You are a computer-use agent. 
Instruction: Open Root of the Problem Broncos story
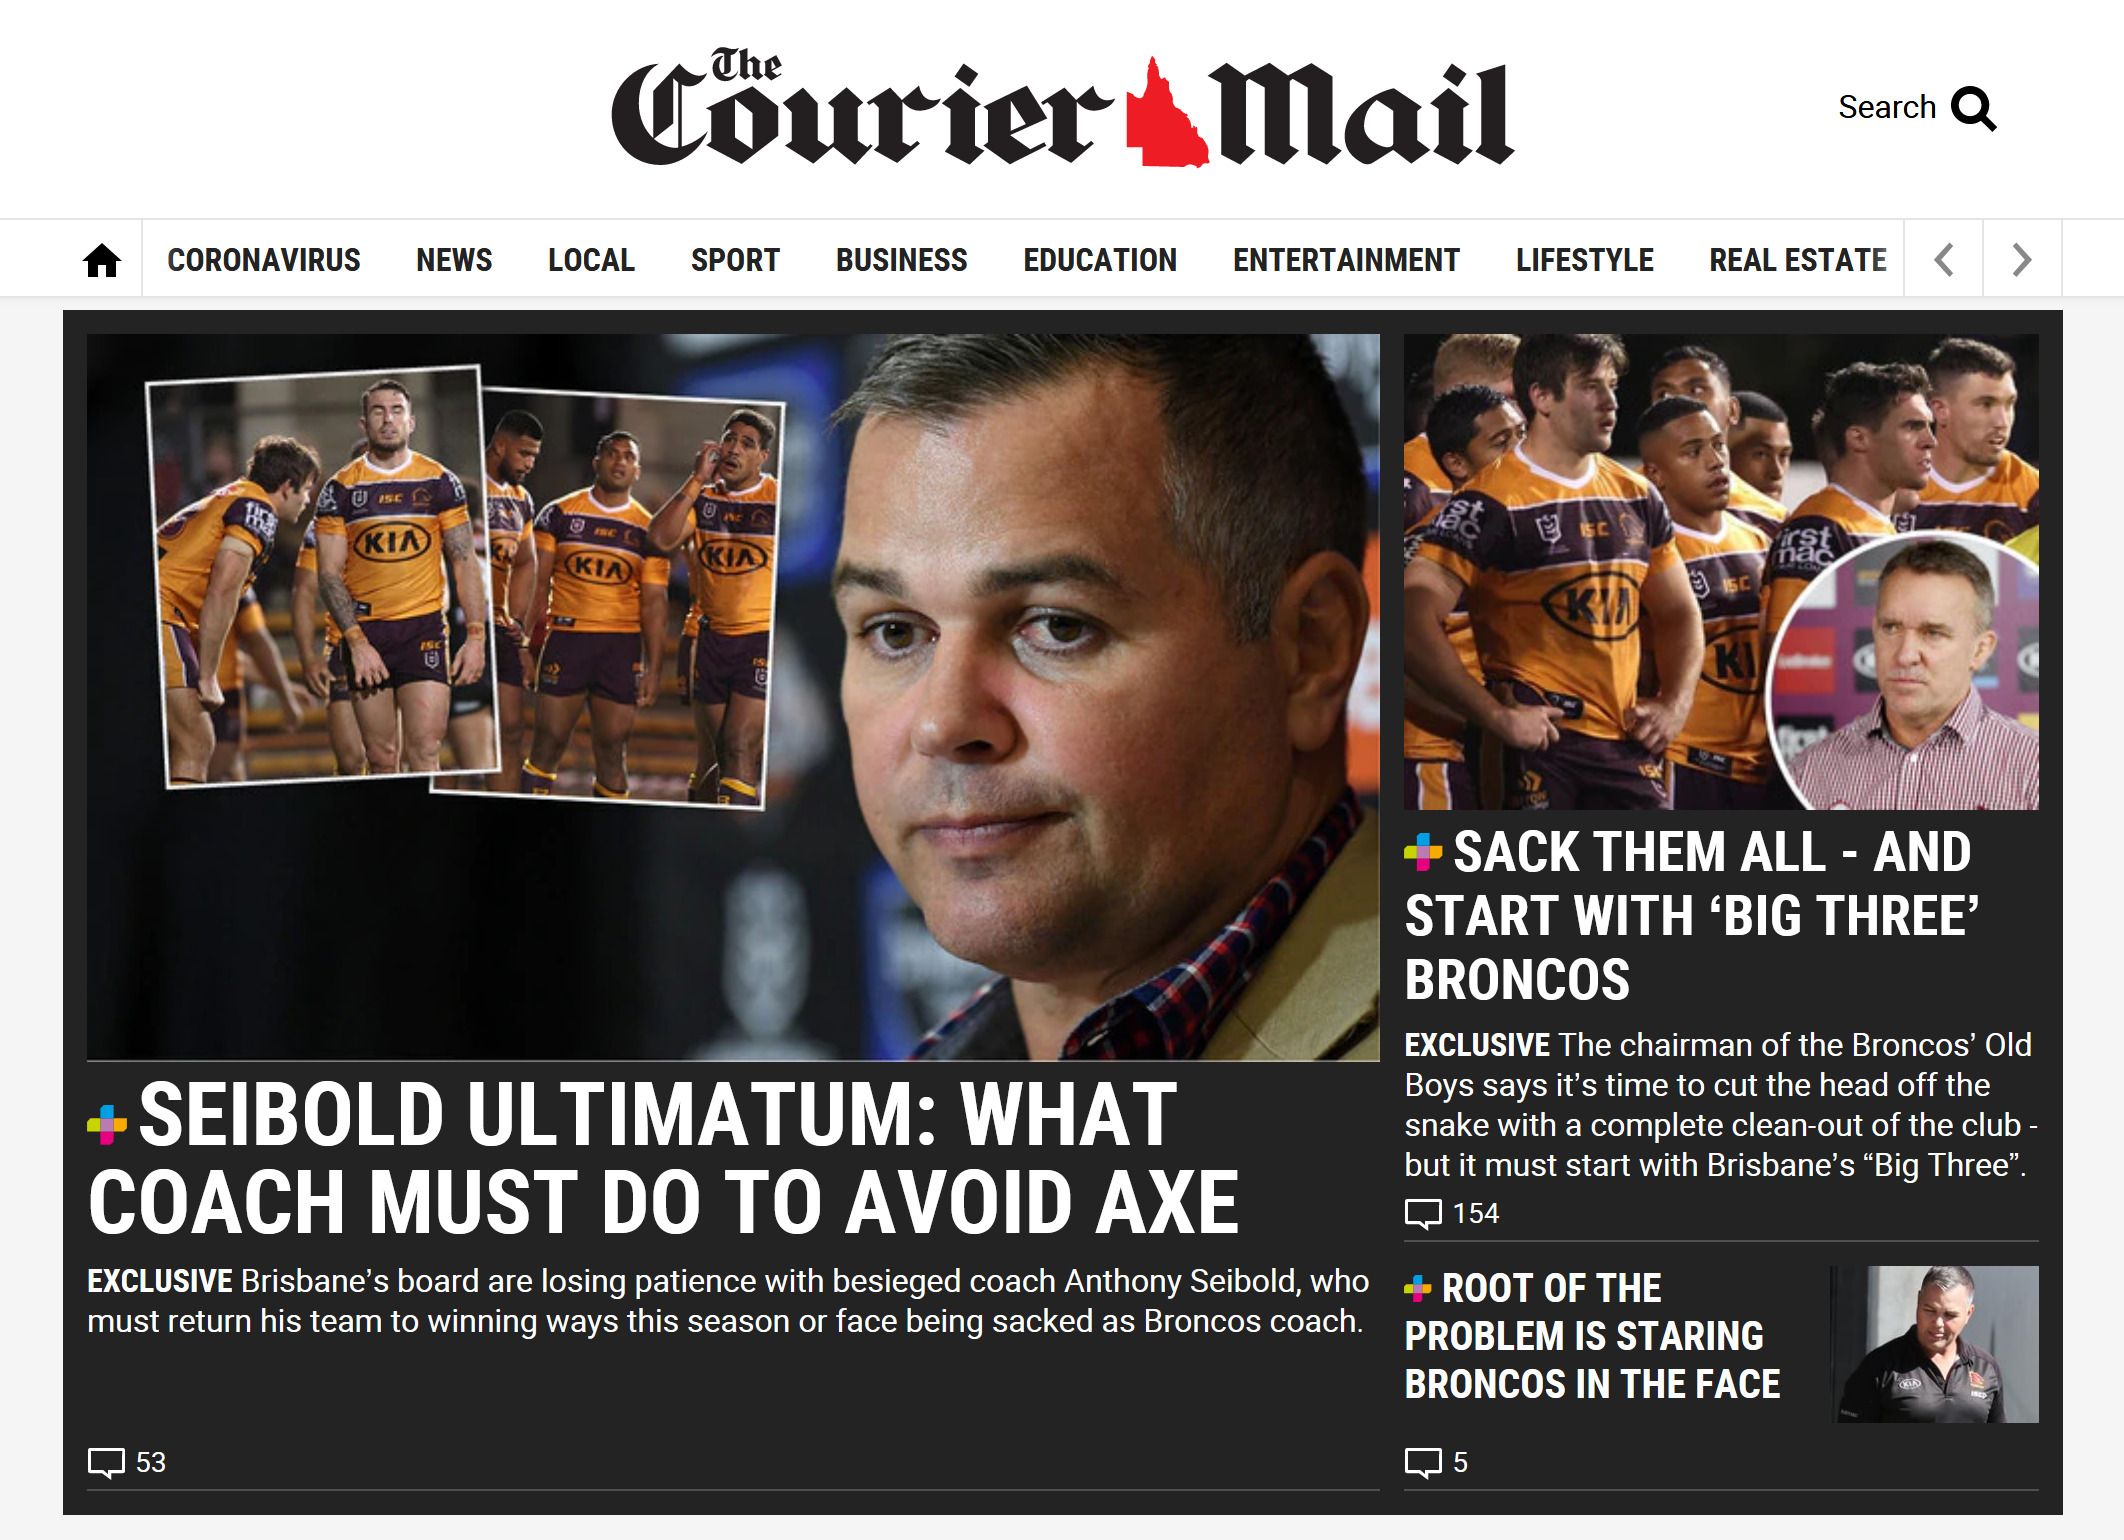pyautogui.click(x=1592, y=1336)
